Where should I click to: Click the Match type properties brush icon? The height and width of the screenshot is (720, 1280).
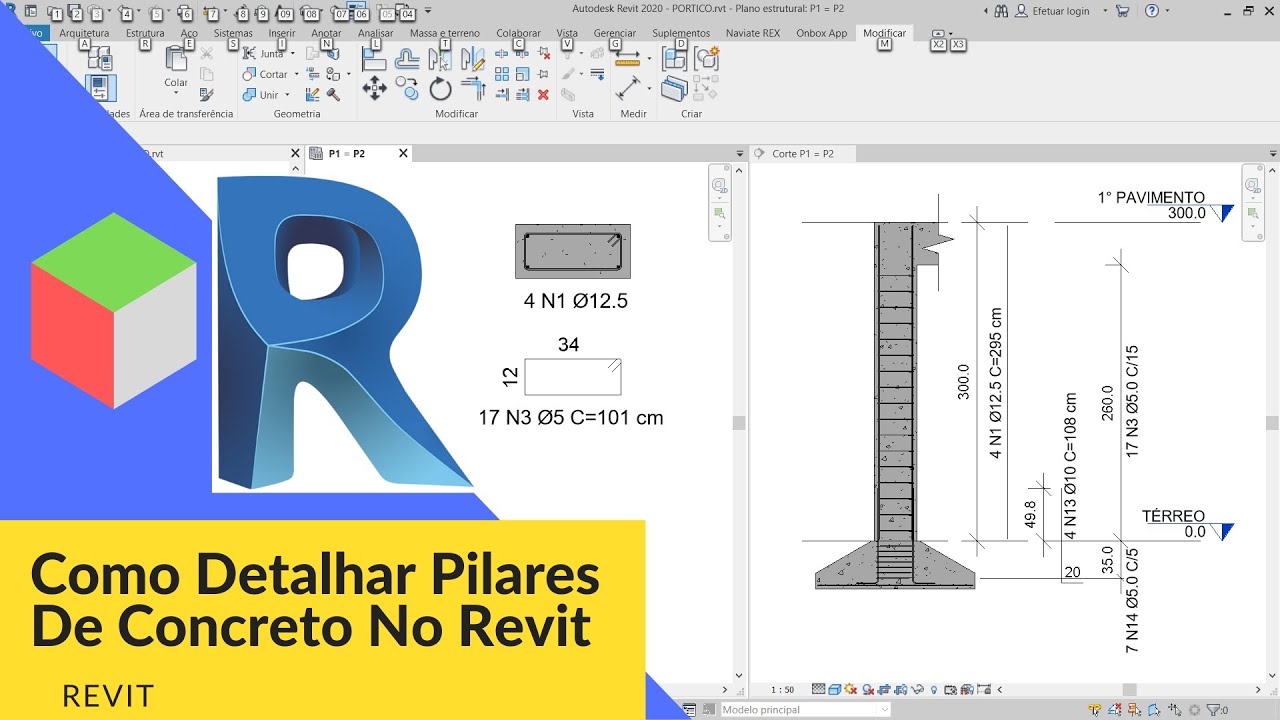[x=206, y=94]
